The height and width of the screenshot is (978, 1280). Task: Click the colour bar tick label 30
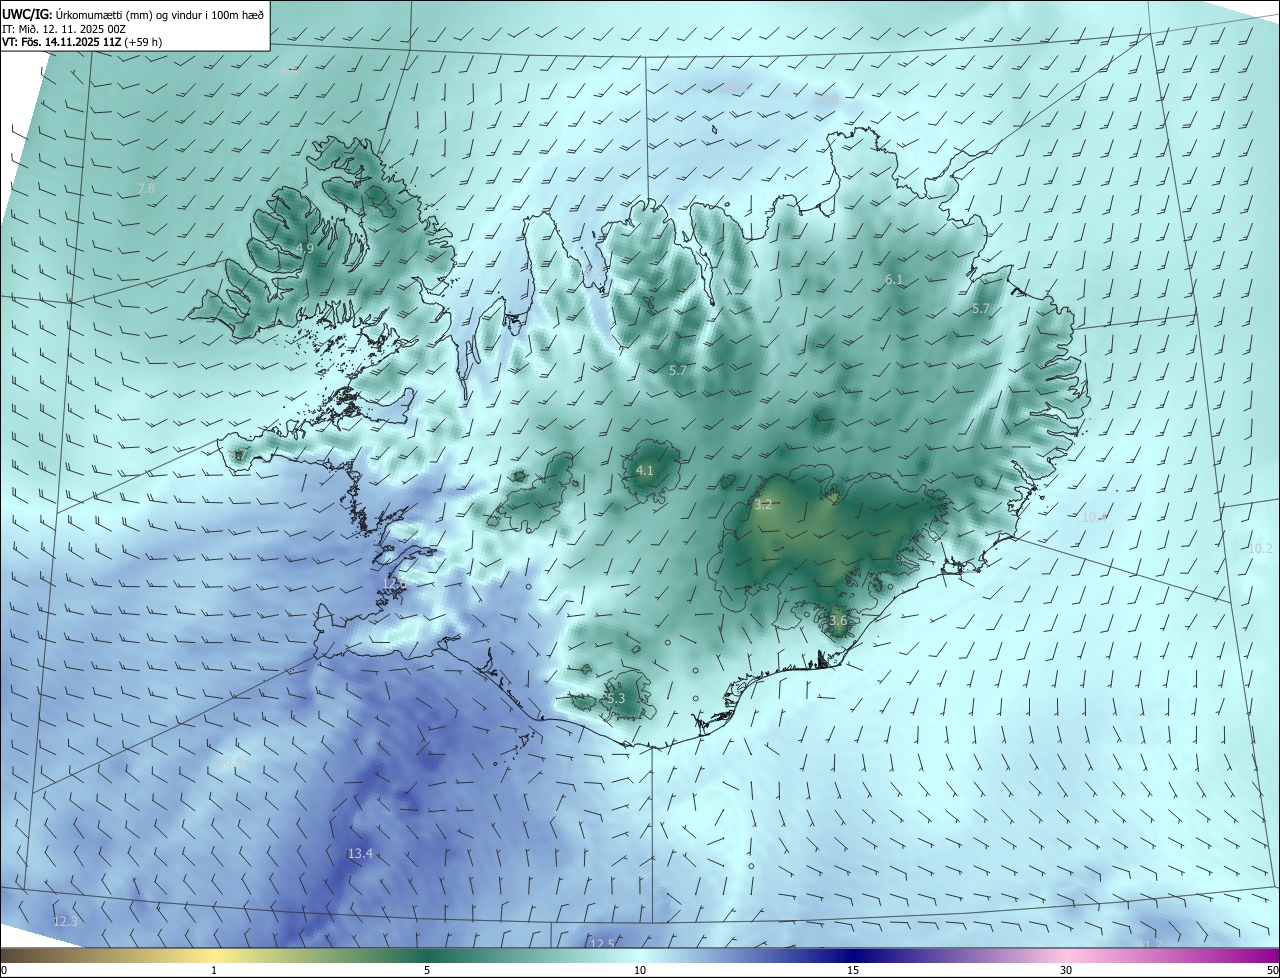pyautogui.click(x=1066, y=971)
